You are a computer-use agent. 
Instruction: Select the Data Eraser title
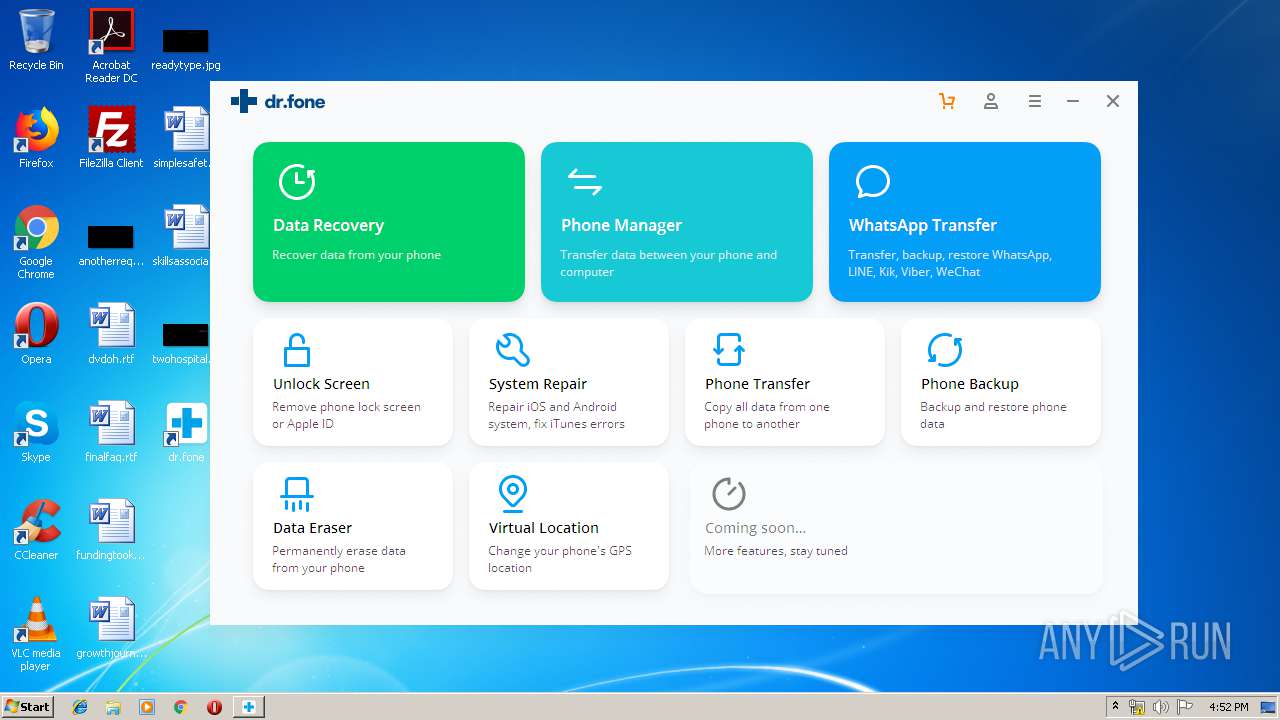pos(312,528)
